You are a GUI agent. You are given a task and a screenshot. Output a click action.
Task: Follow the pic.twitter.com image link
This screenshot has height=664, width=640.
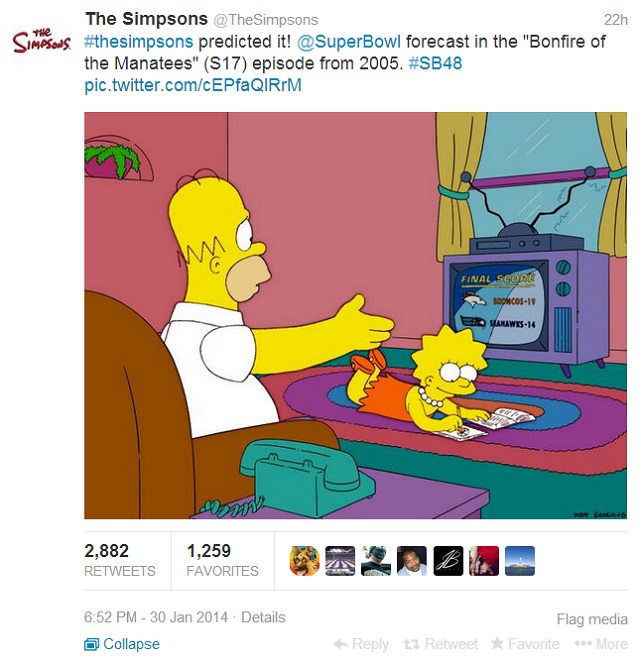pos(193,85)
